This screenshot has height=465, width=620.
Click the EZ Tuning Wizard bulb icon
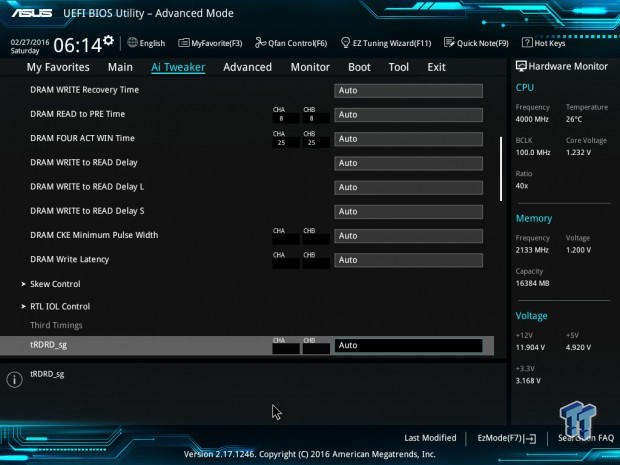point(345,42)
